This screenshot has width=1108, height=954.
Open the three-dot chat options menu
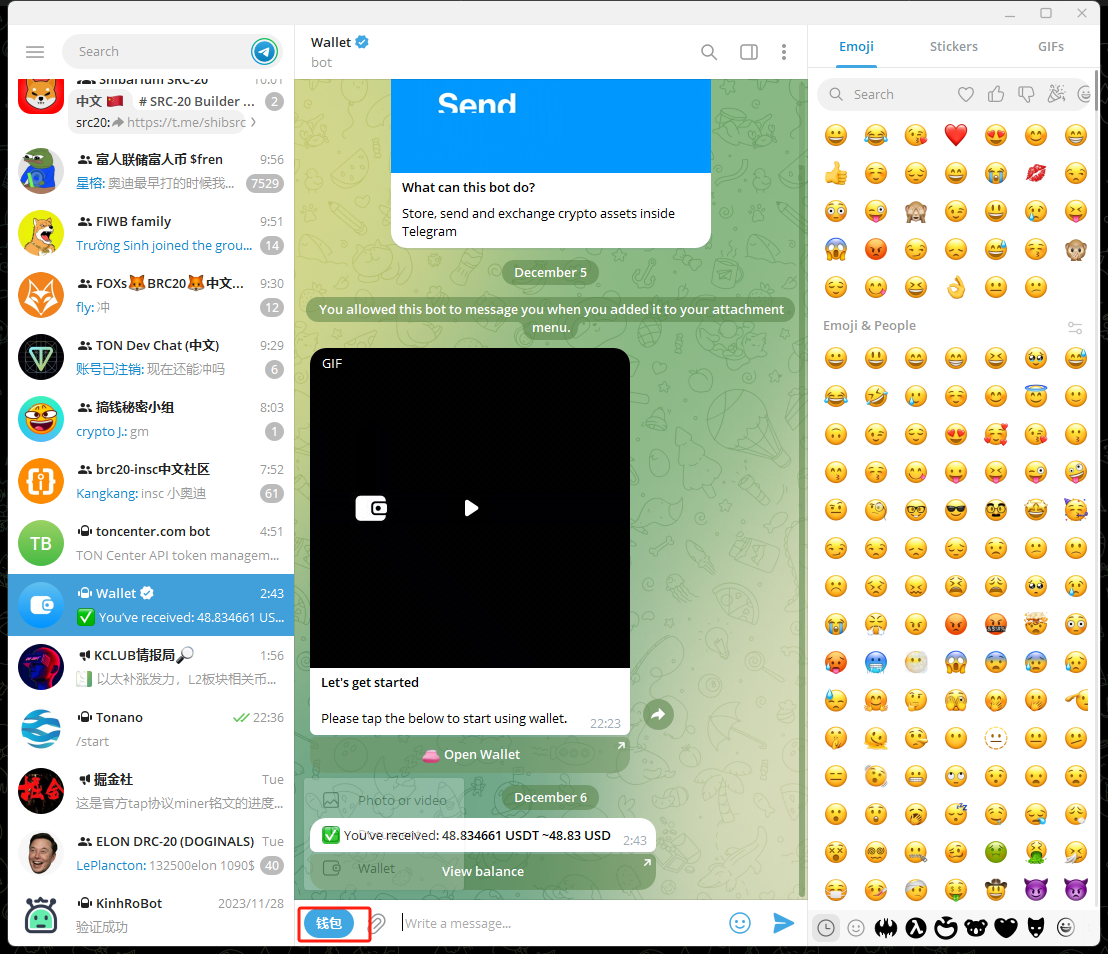[x=784, y=52]
